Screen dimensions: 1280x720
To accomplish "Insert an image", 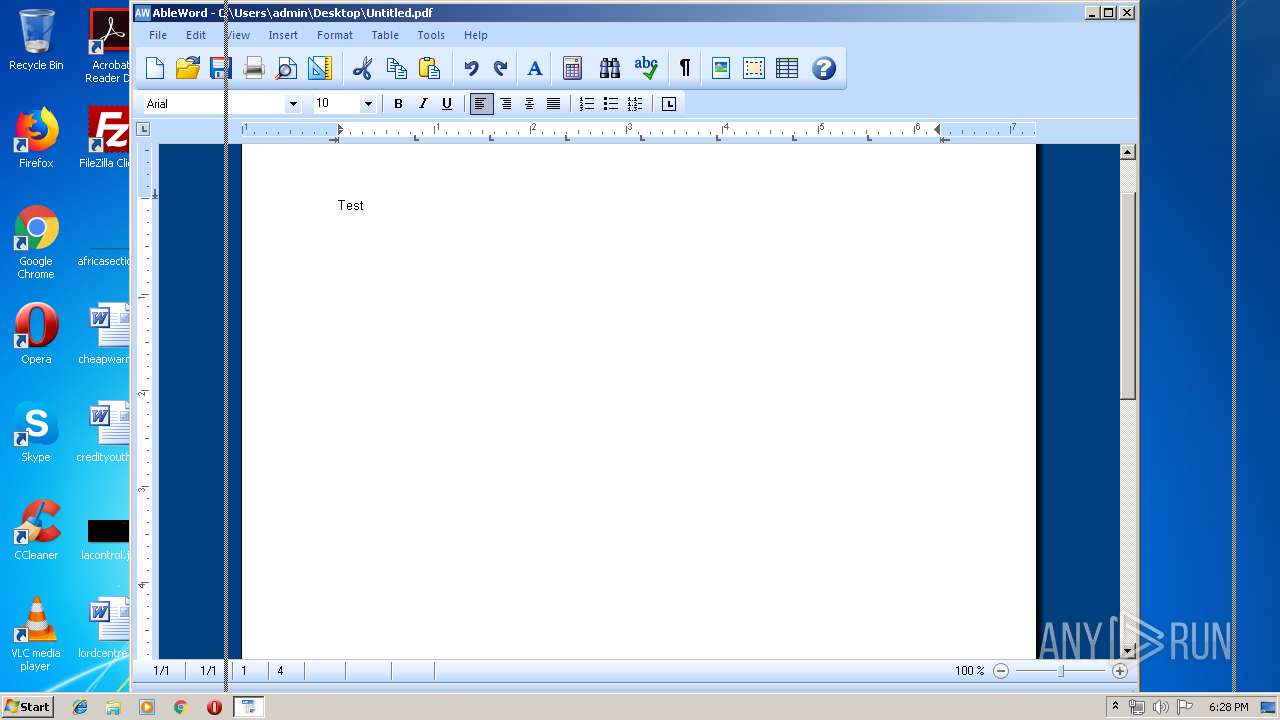I will [721, 68].
